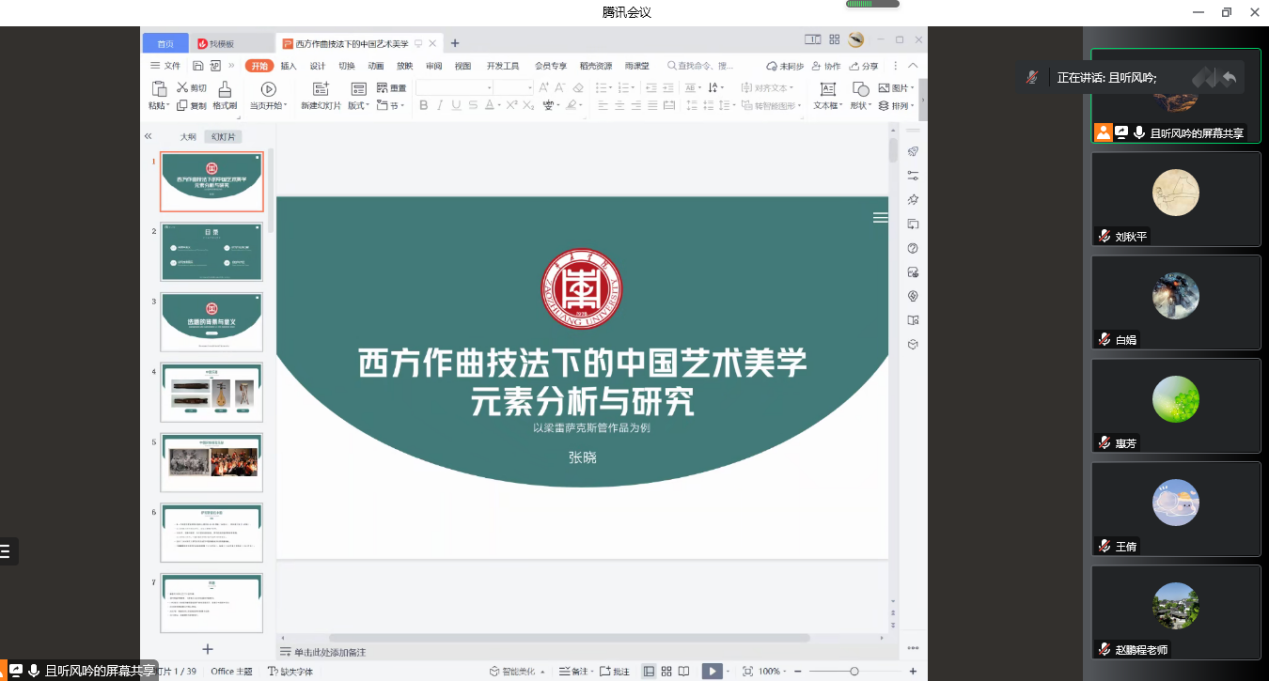Click the add slide plus icon below thumbnails

(208, 649)
